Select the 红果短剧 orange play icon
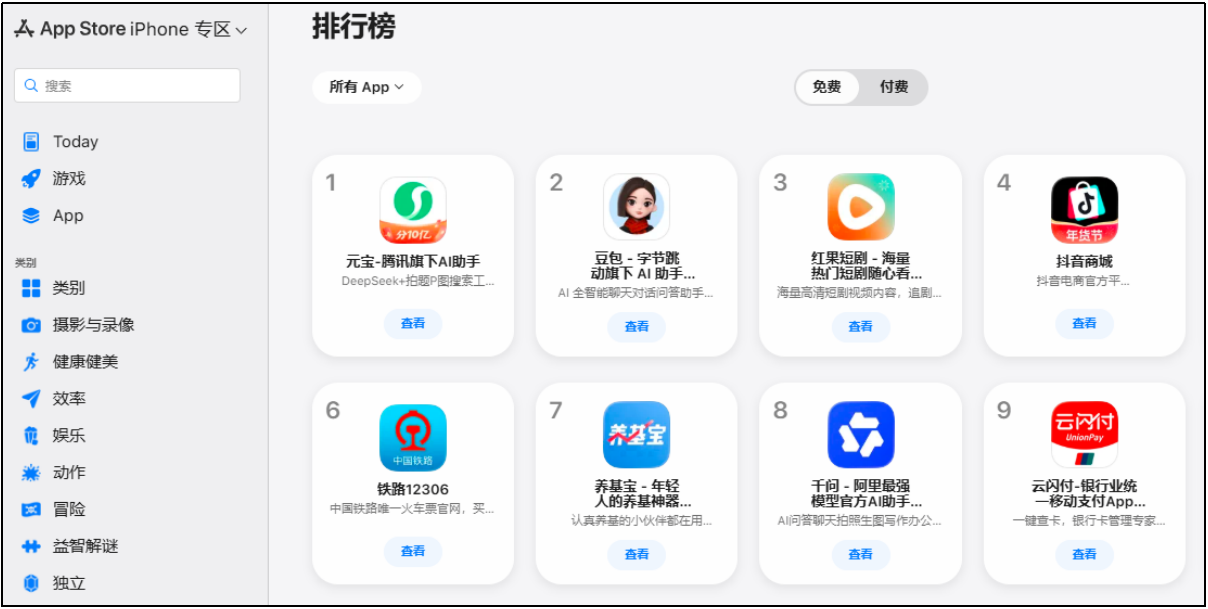 tap(861, 207)
